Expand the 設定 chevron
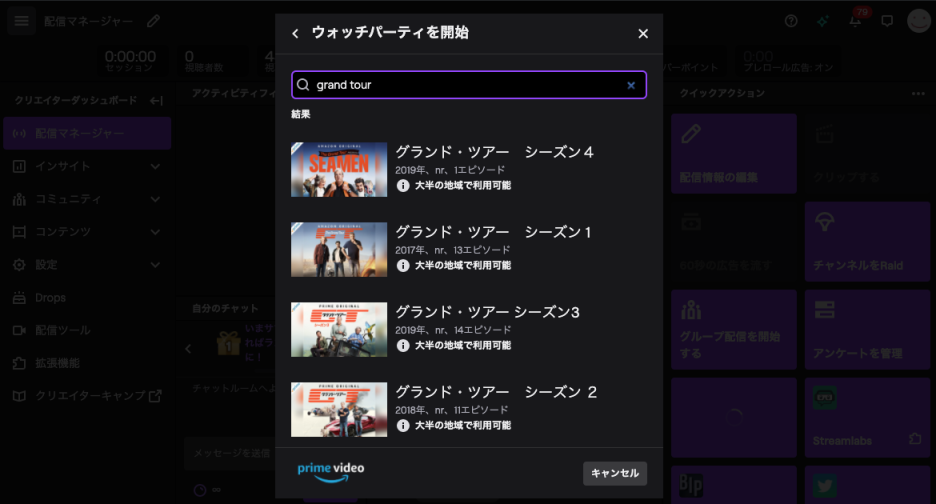The image size is (936, 504). [x=155, y=265]
